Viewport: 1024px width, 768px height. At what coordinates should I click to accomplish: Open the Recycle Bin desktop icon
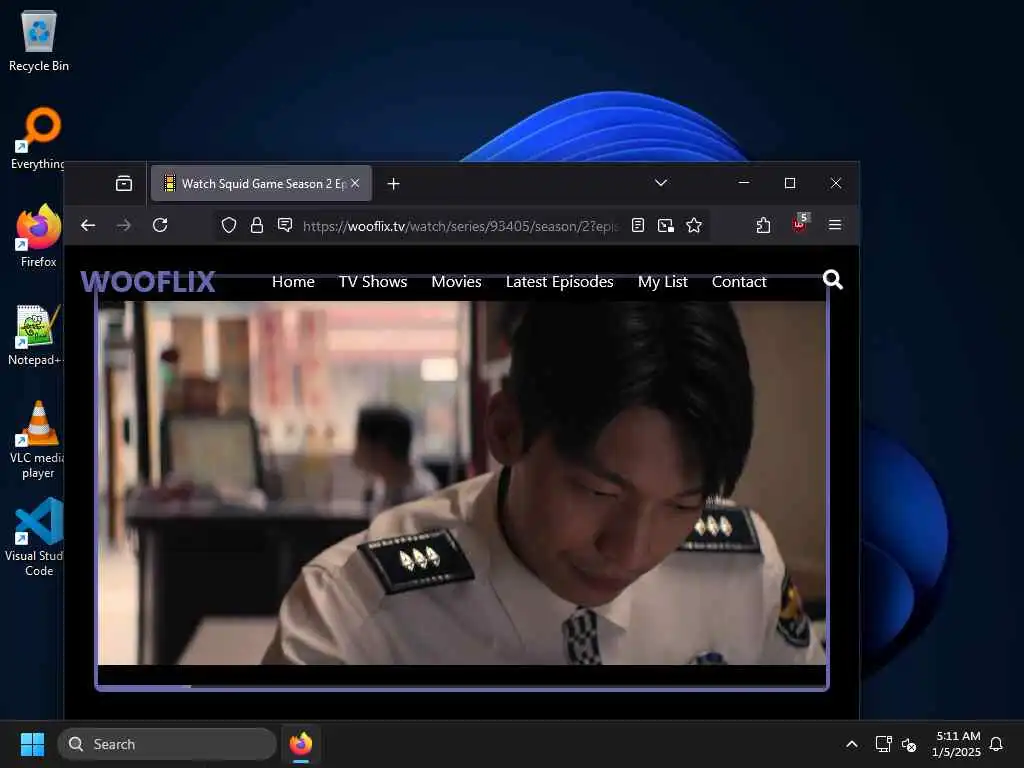39,41
